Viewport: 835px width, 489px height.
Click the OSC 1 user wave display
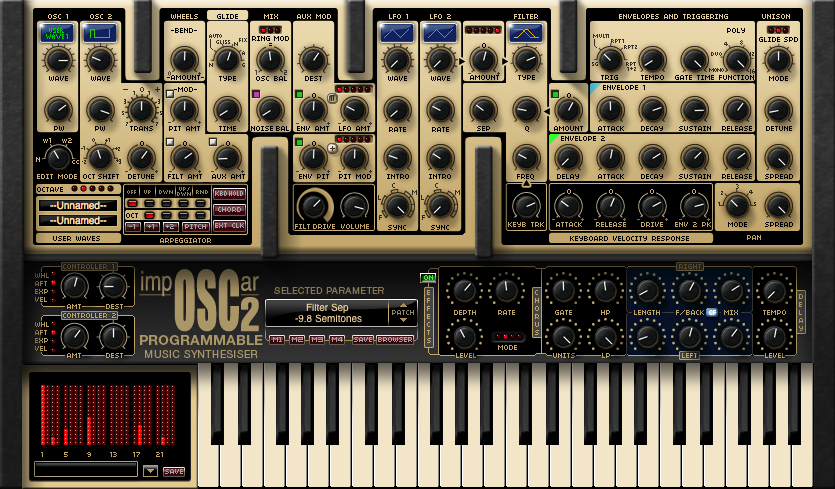58,35
